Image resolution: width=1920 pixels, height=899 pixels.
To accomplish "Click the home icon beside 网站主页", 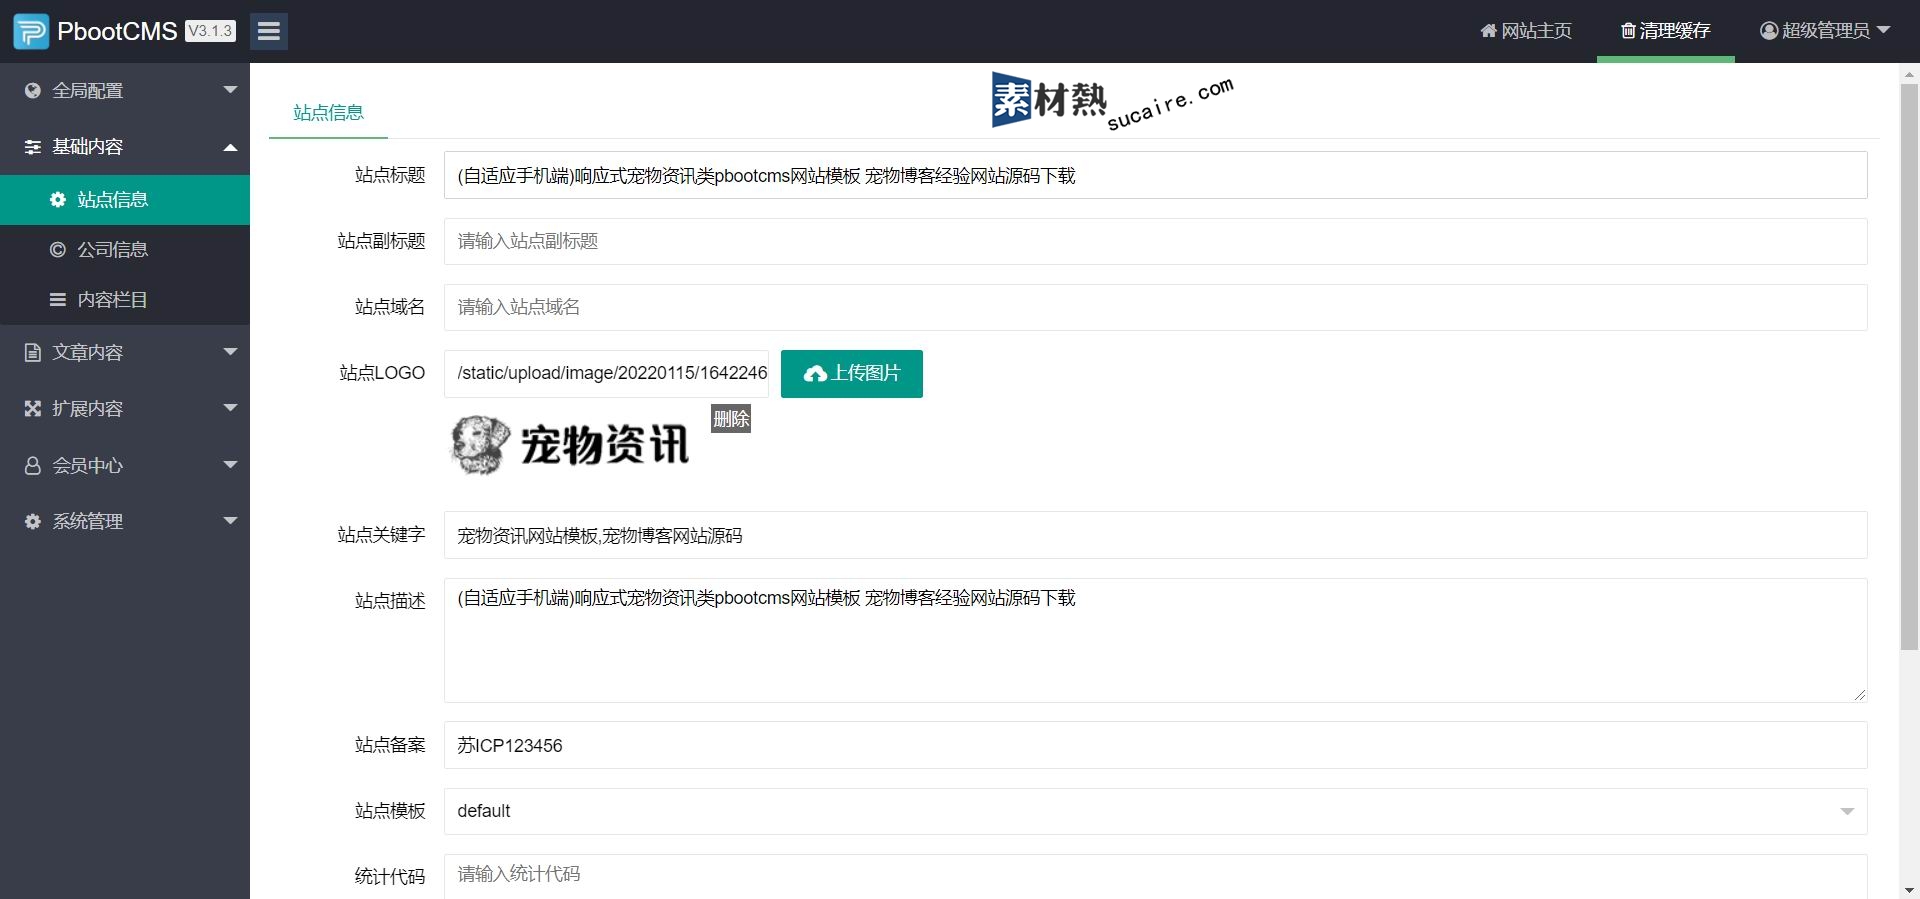I will (x=1488, y=31).
